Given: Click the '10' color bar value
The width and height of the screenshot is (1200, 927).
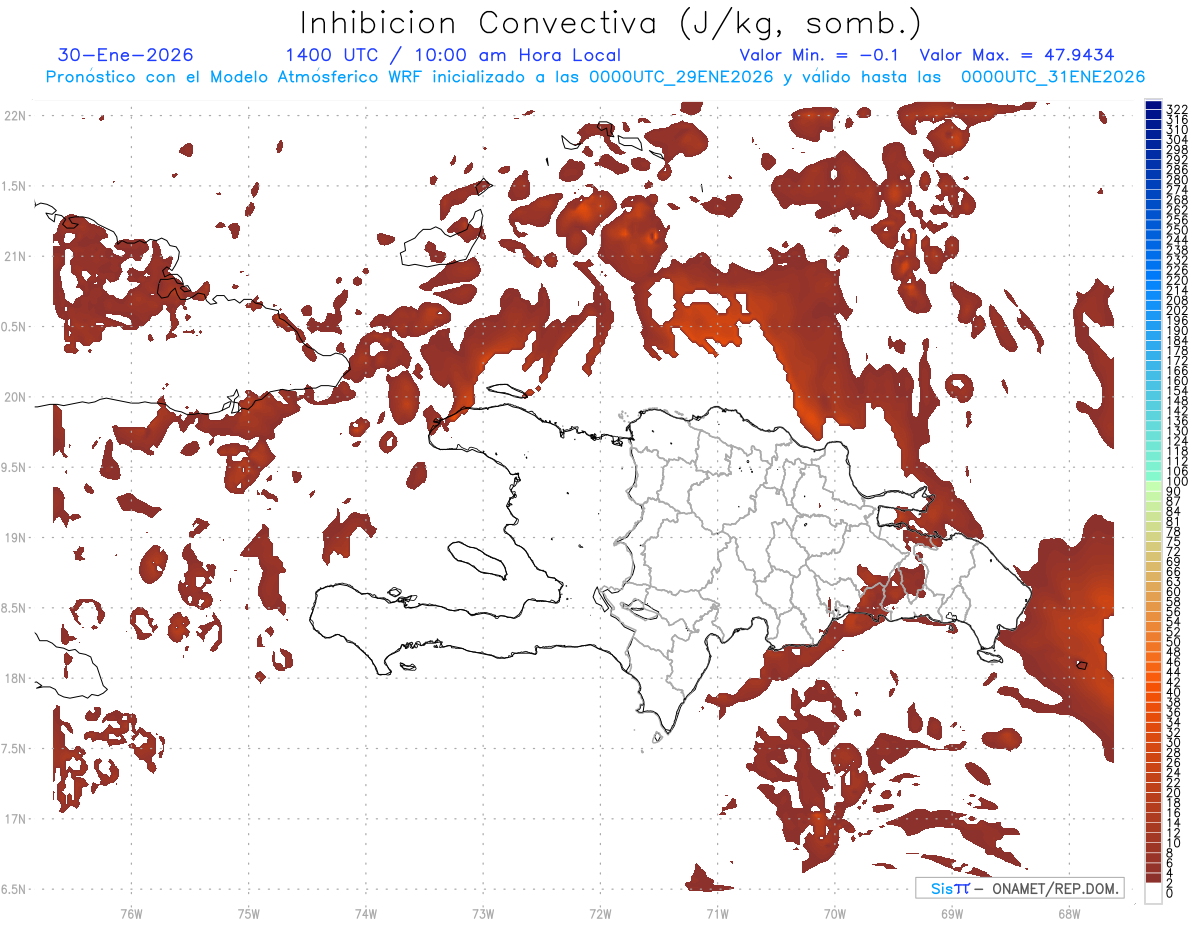Looking at the screenshot, I should click(1173, 843).
